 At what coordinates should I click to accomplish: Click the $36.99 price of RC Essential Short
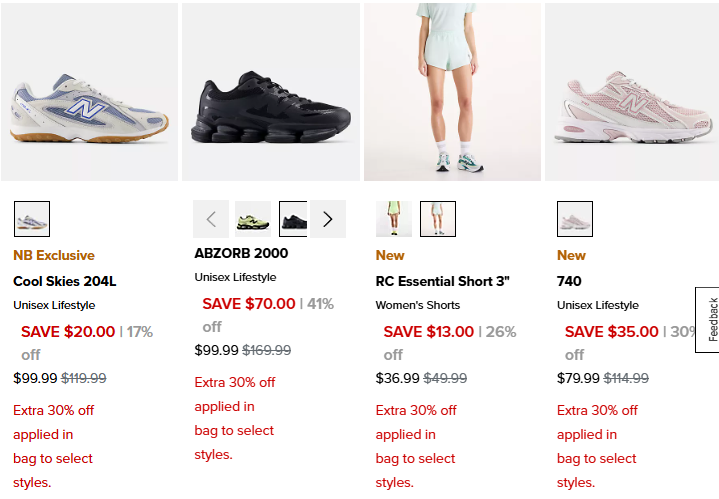click(398, 378)
